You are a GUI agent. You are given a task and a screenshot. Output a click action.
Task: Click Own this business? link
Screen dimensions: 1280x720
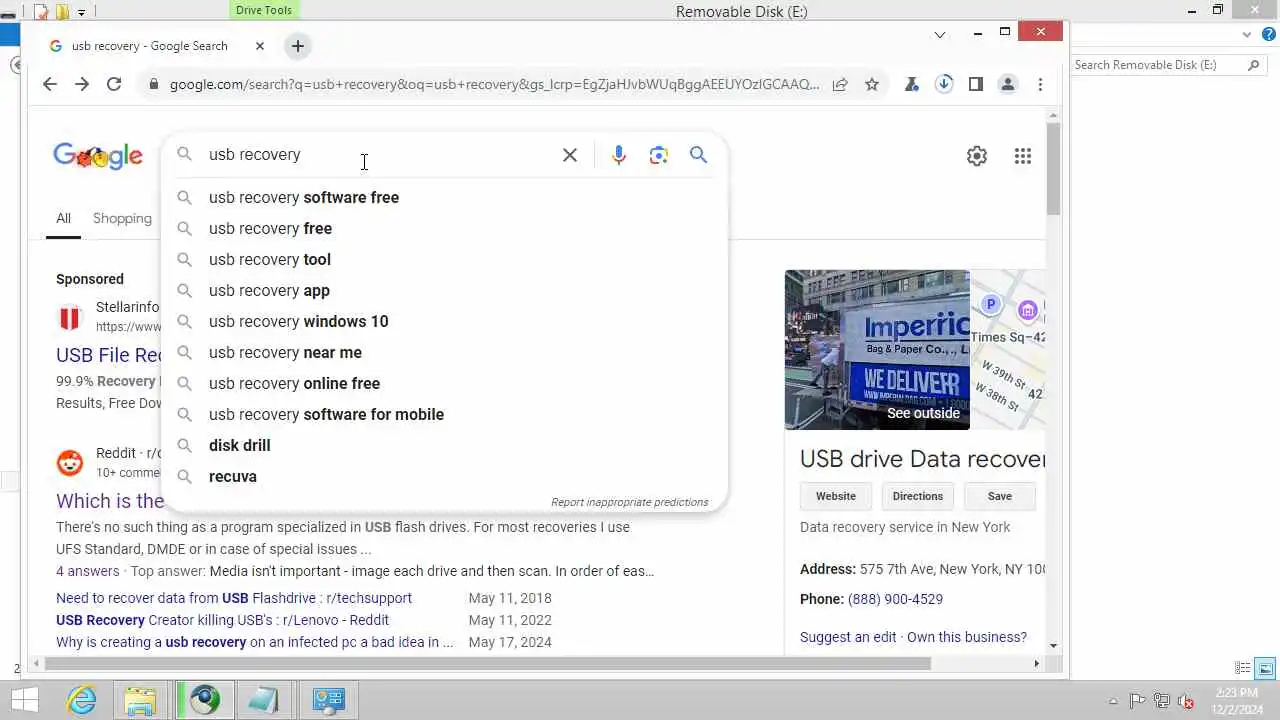click(967, 637)
